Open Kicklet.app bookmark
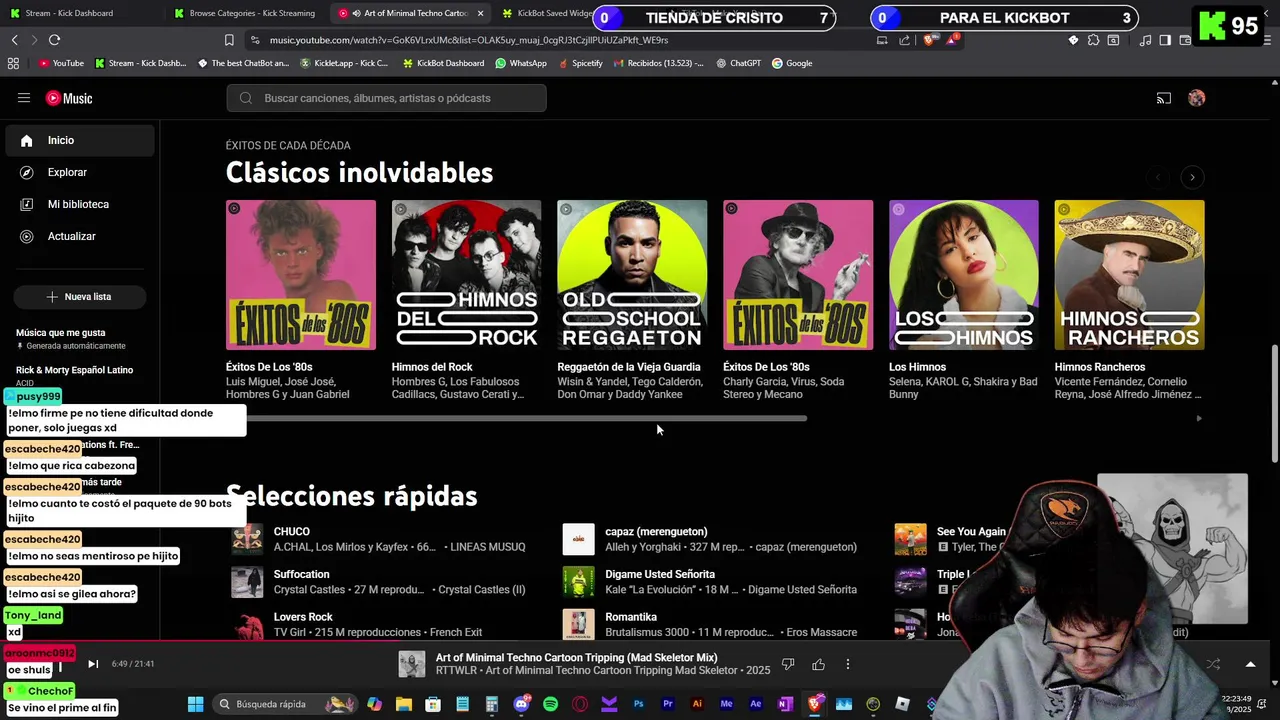Viewport: 1280px width, 720px height. tap(344, 63)
